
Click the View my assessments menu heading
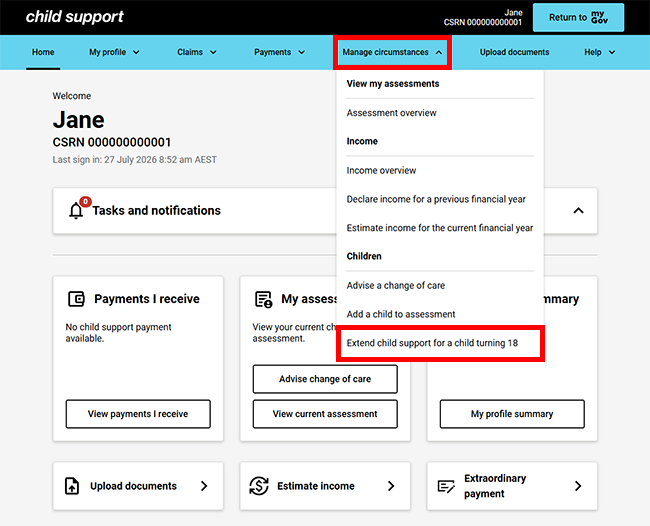[x=393, y=84]
